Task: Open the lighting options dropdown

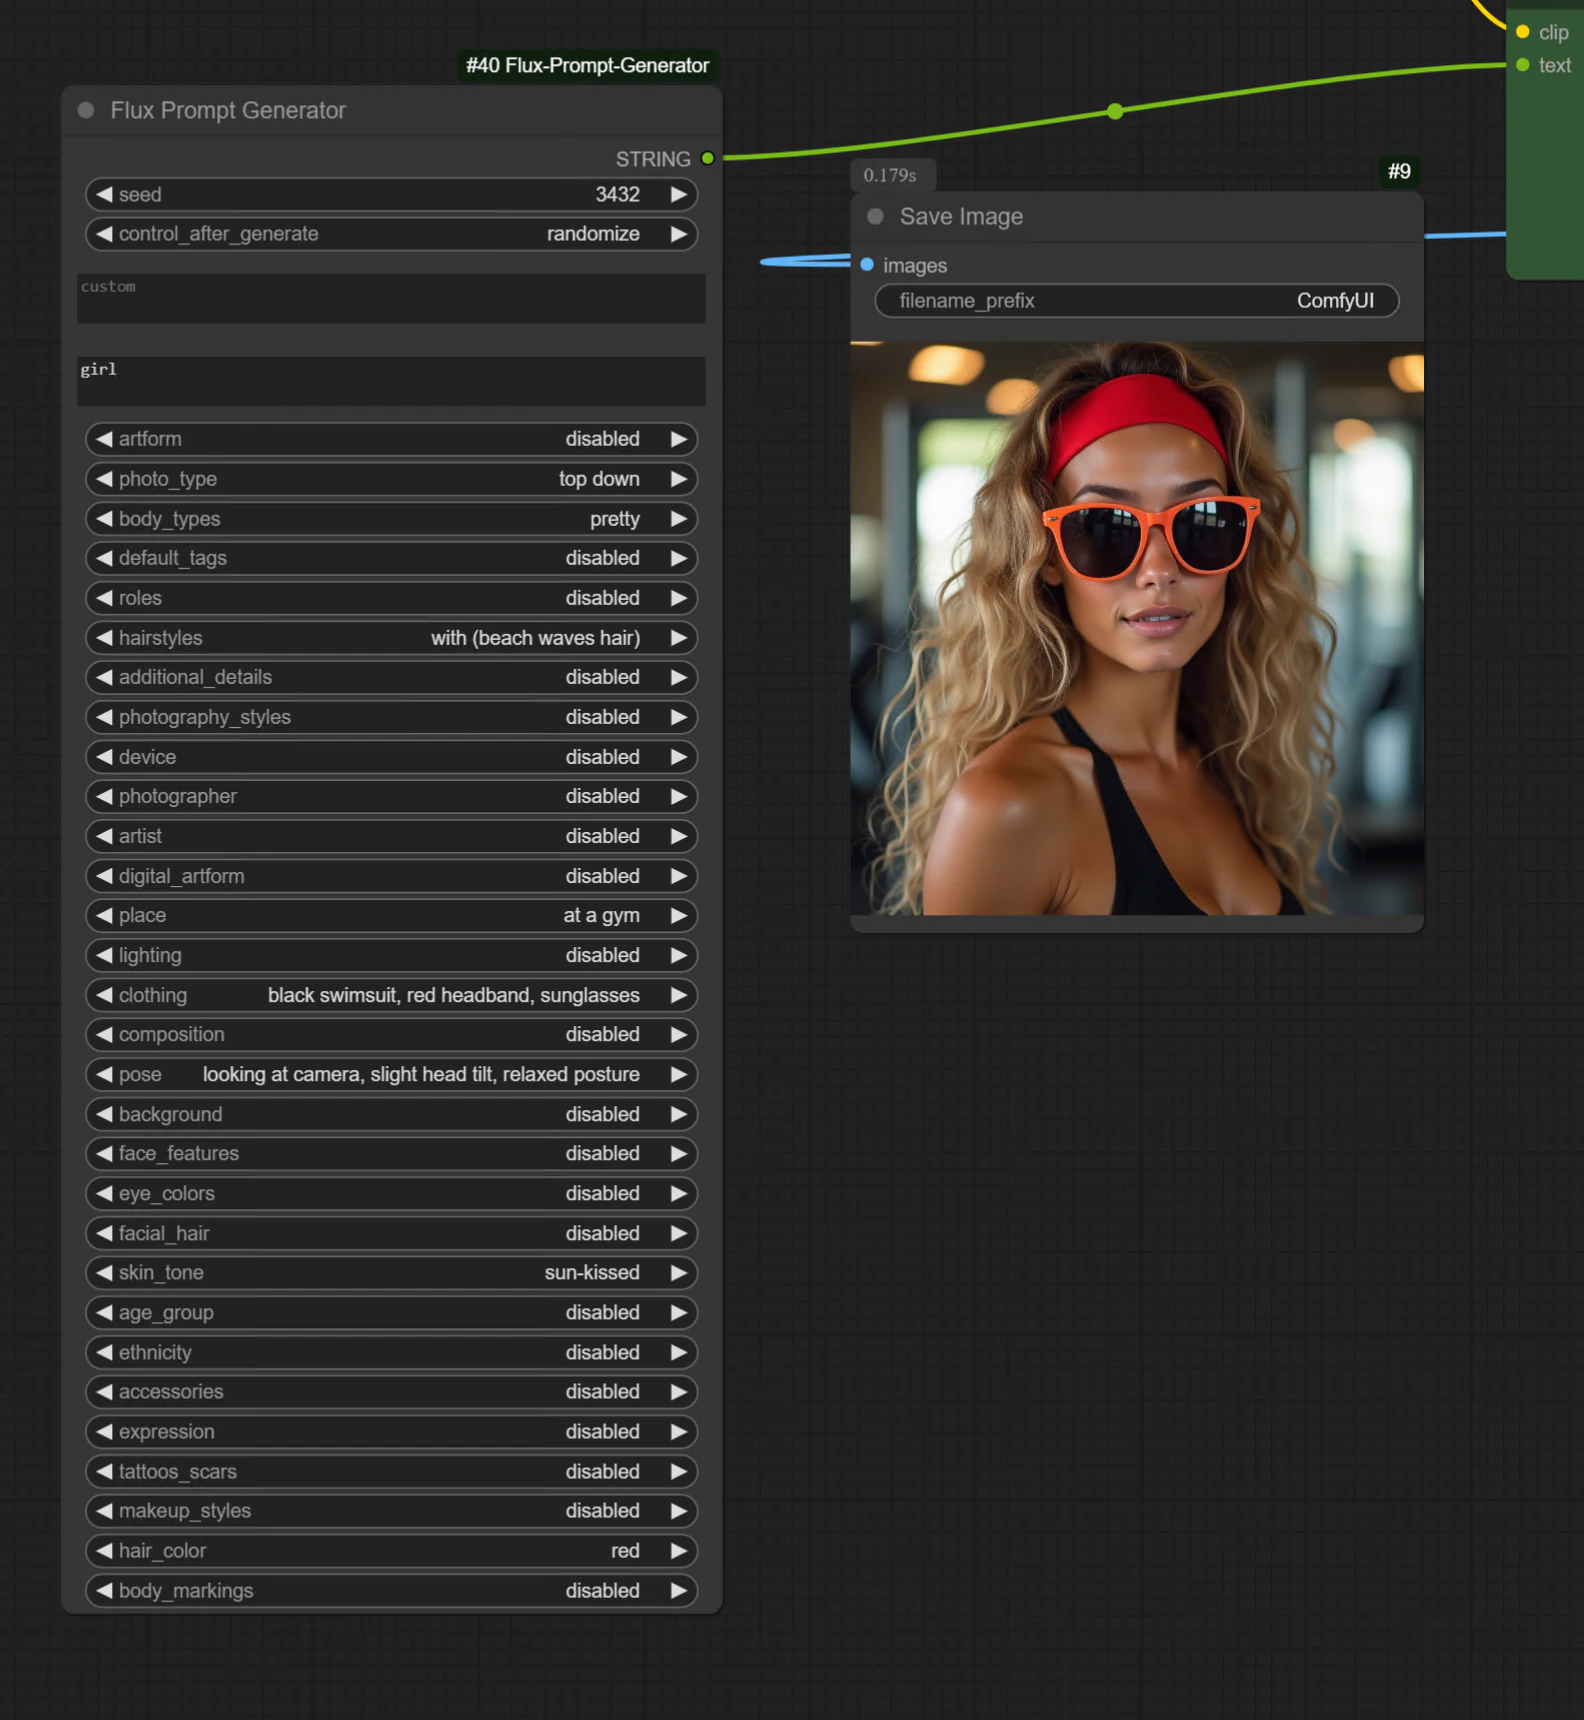Action: coord(390,956)
